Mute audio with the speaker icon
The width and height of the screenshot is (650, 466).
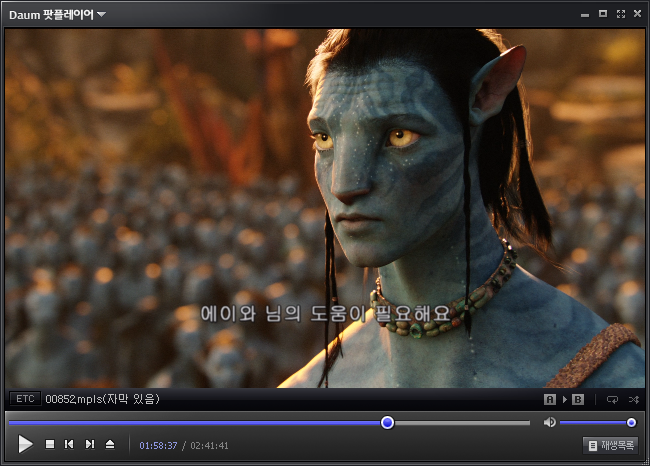tap(550, 422)
